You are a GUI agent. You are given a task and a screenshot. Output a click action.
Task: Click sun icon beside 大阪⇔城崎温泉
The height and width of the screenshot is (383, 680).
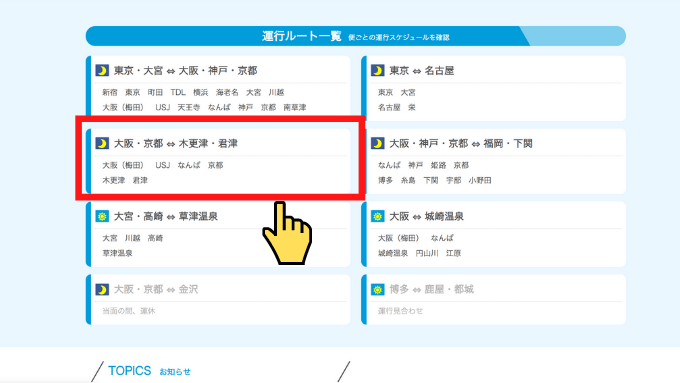[377, 216]
